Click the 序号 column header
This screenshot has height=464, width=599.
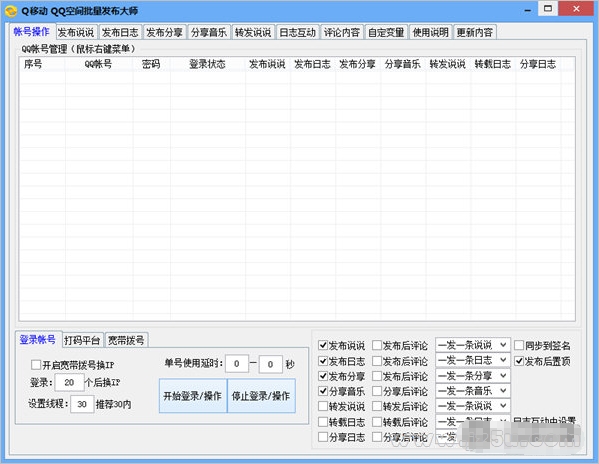click(42, 64)
